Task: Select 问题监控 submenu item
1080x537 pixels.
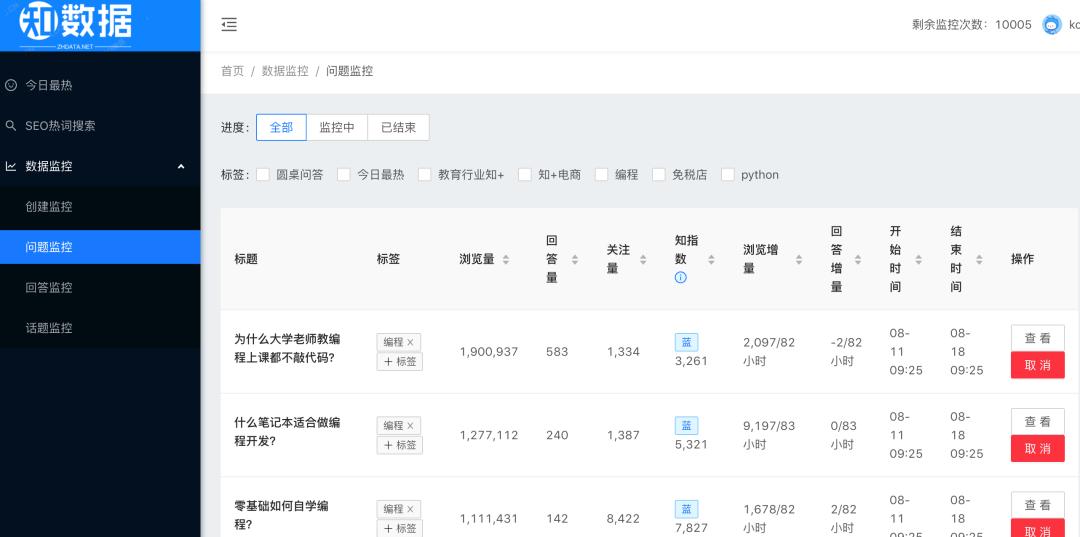Action: click(100, 247)
